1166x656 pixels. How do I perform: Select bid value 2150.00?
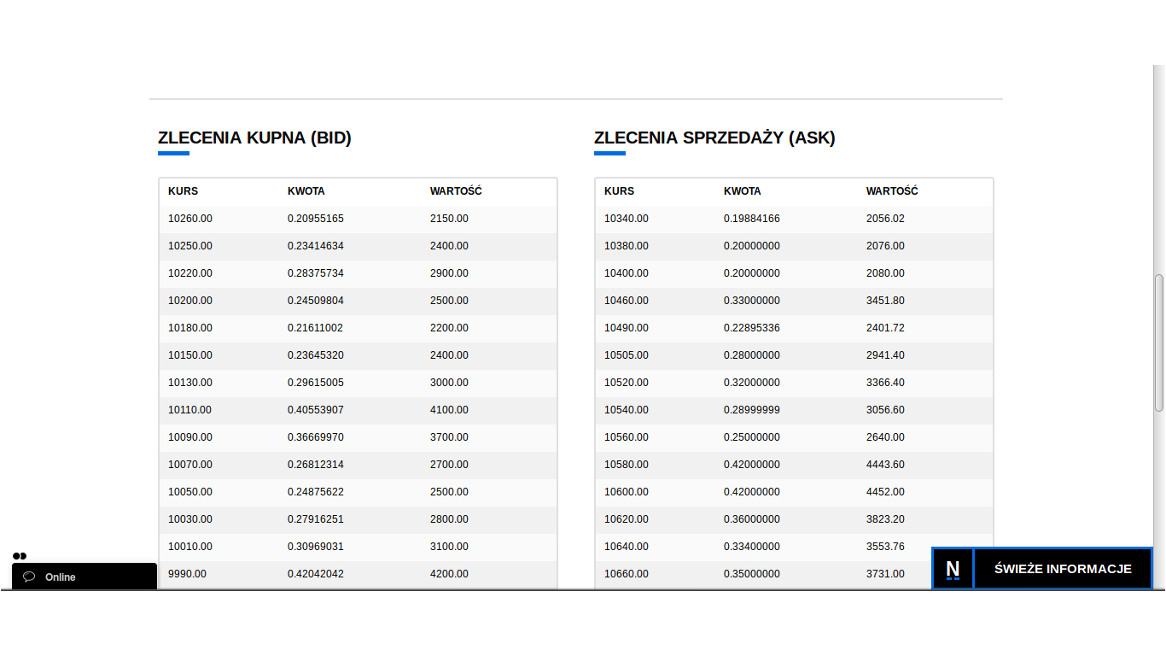449,219
